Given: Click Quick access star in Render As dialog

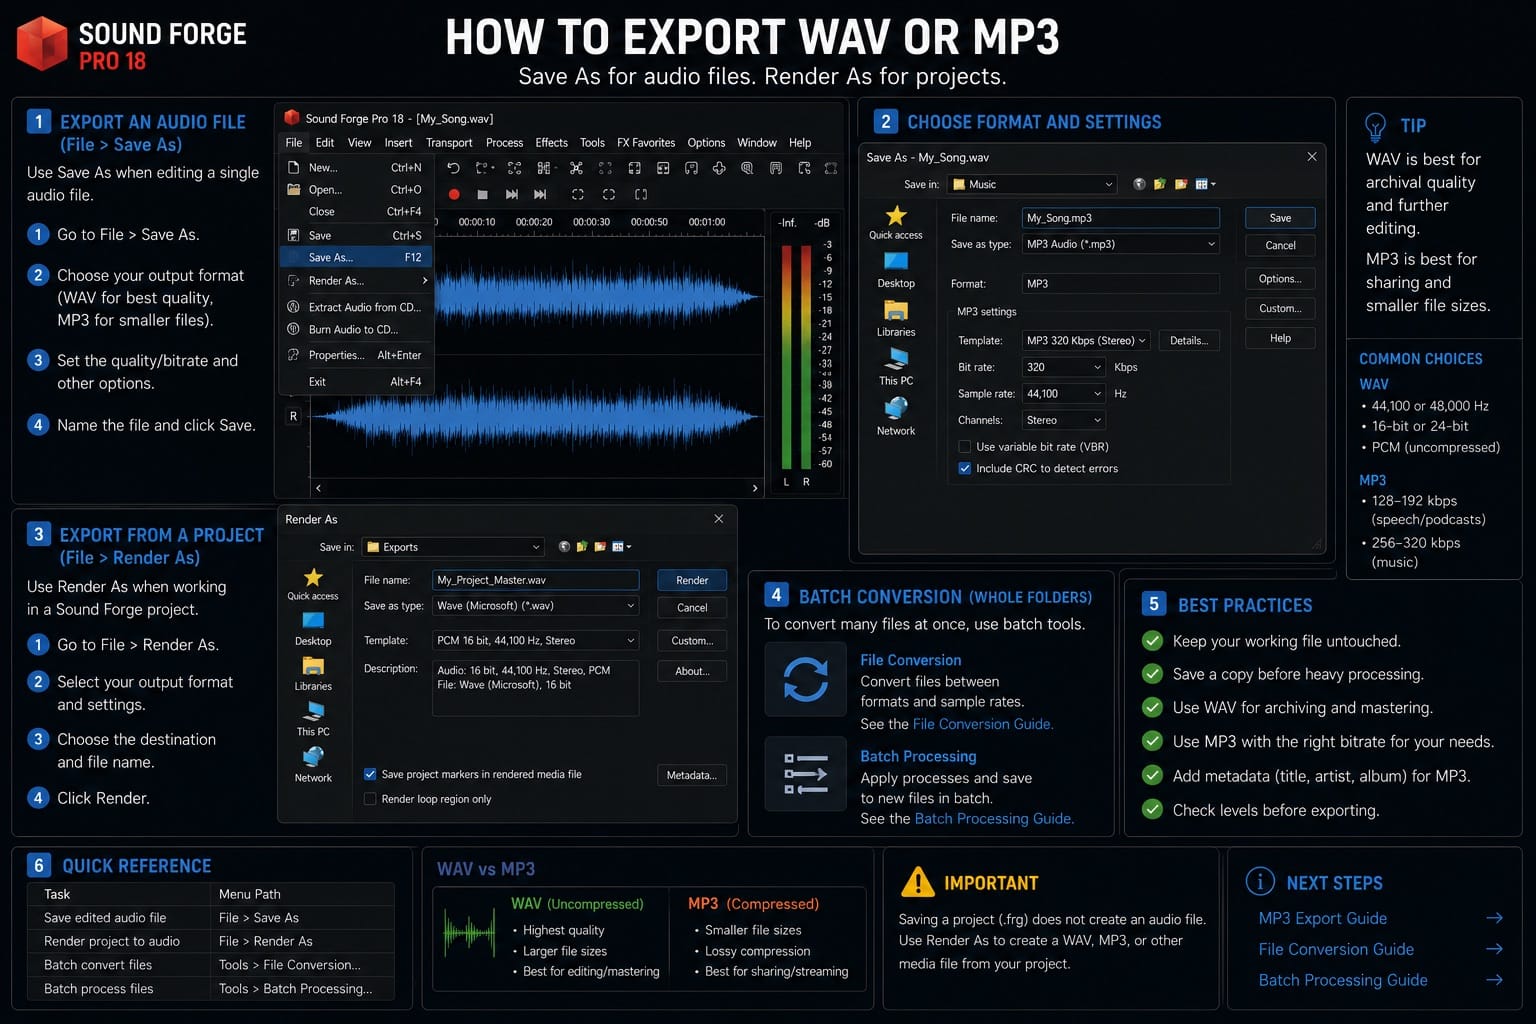Looking at the screenshot, I should pyautogui.click(x=313, y=578).
